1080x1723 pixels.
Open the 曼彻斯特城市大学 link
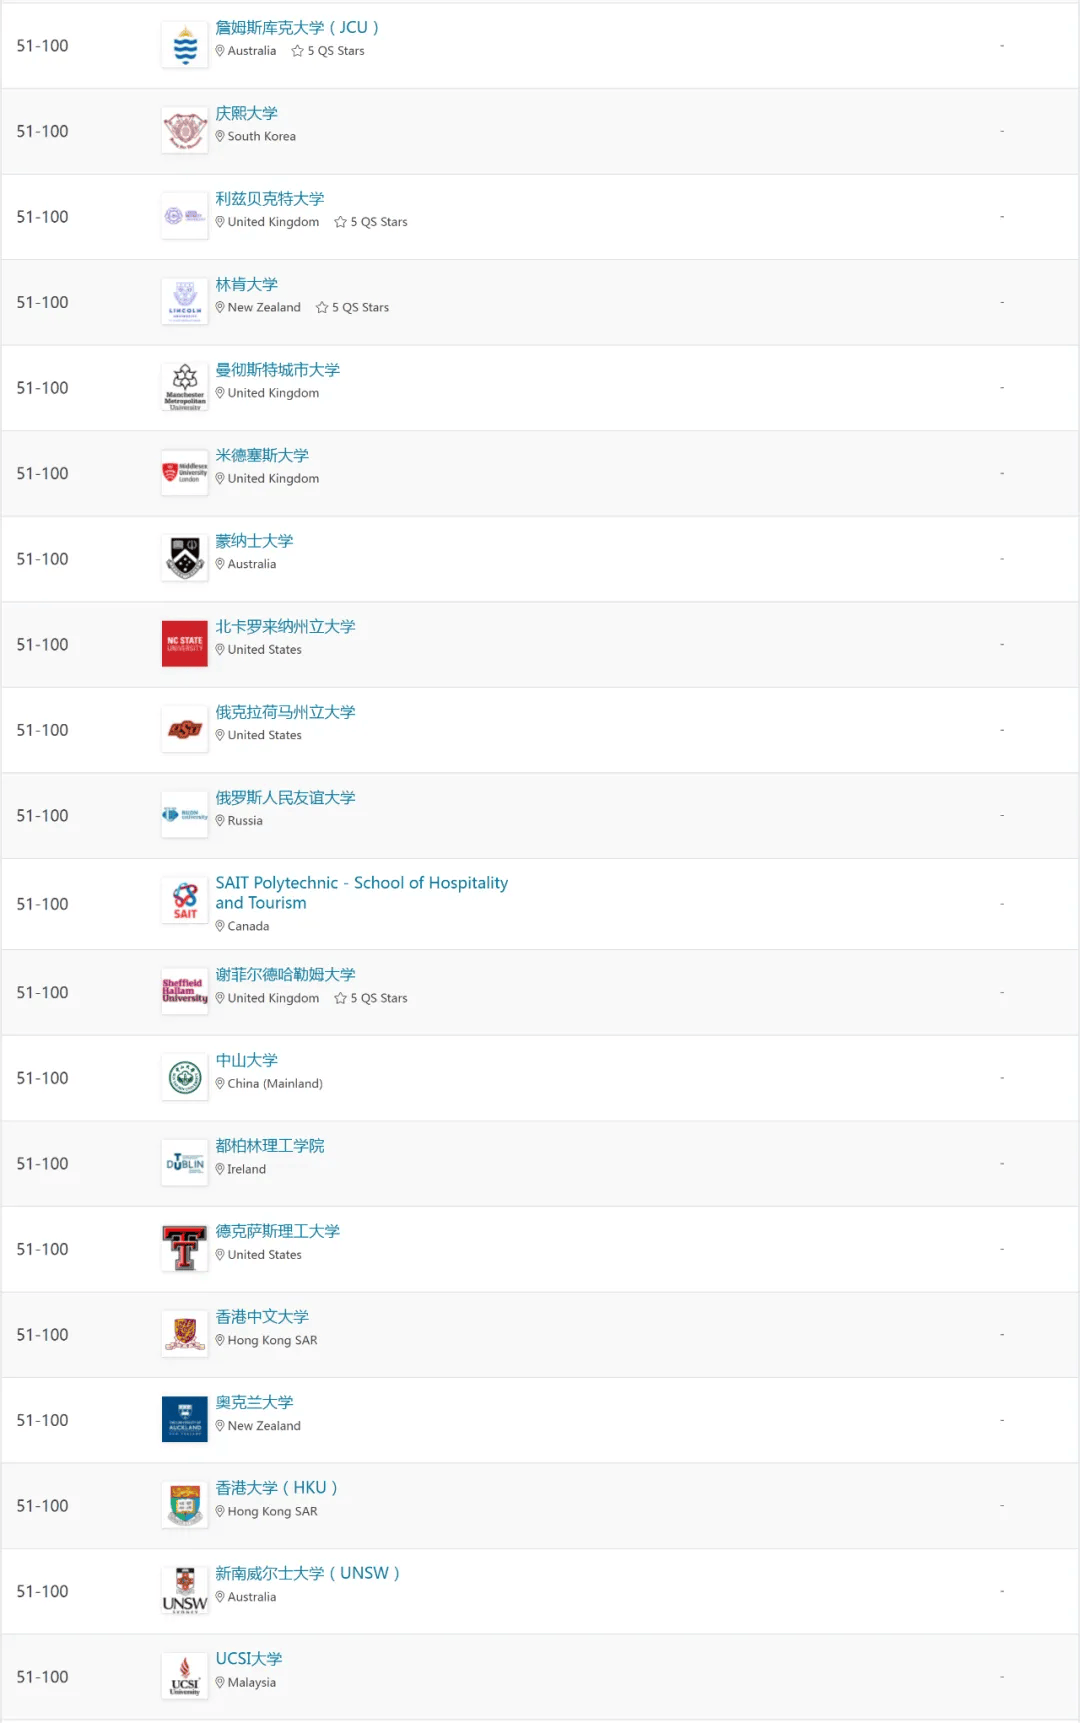point(277,370)
